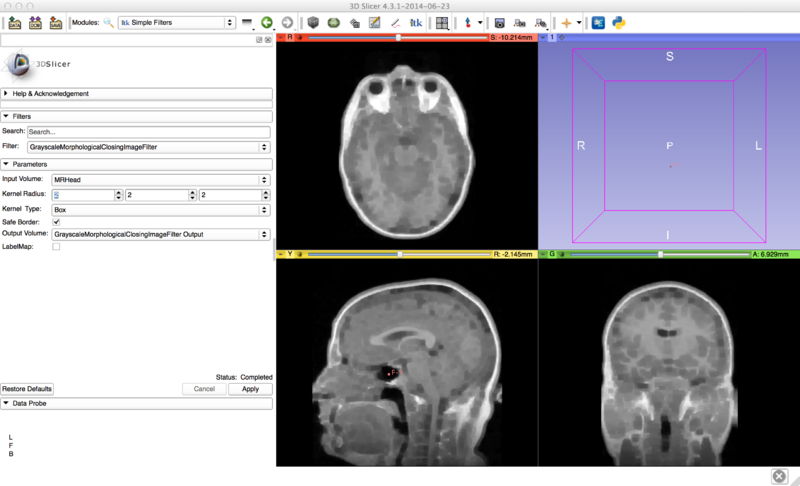
Task: Uncheck the Safe Border checkbox
Action: point(56,222)
